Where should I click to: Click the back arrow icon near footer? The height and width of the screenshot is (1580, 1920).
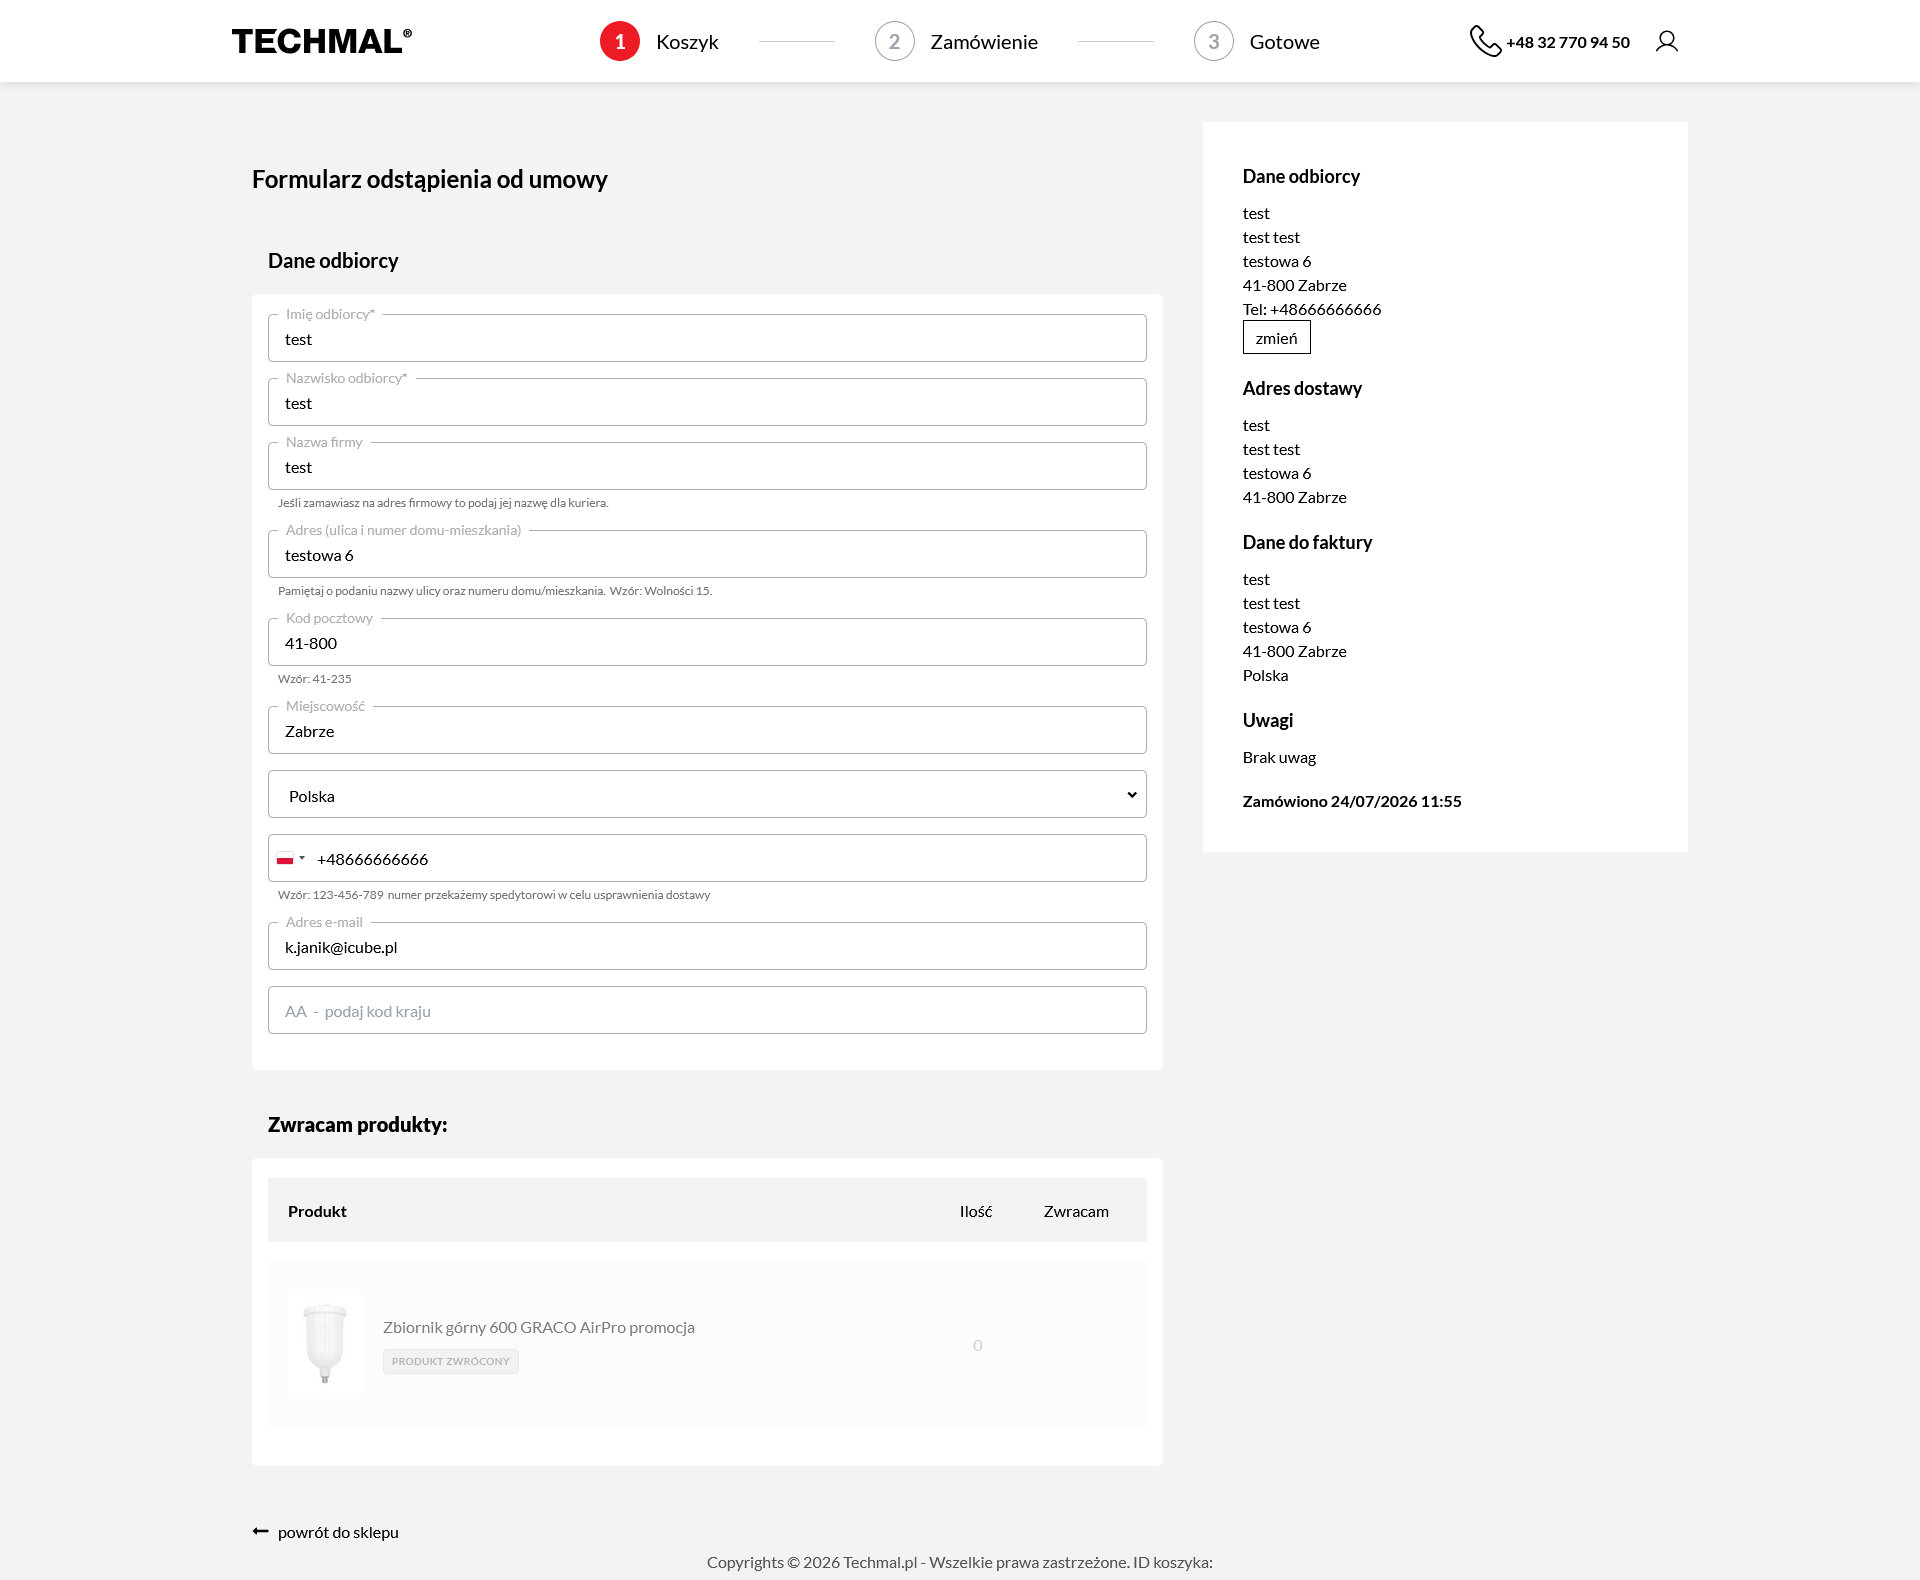[x=261, y=1531]
